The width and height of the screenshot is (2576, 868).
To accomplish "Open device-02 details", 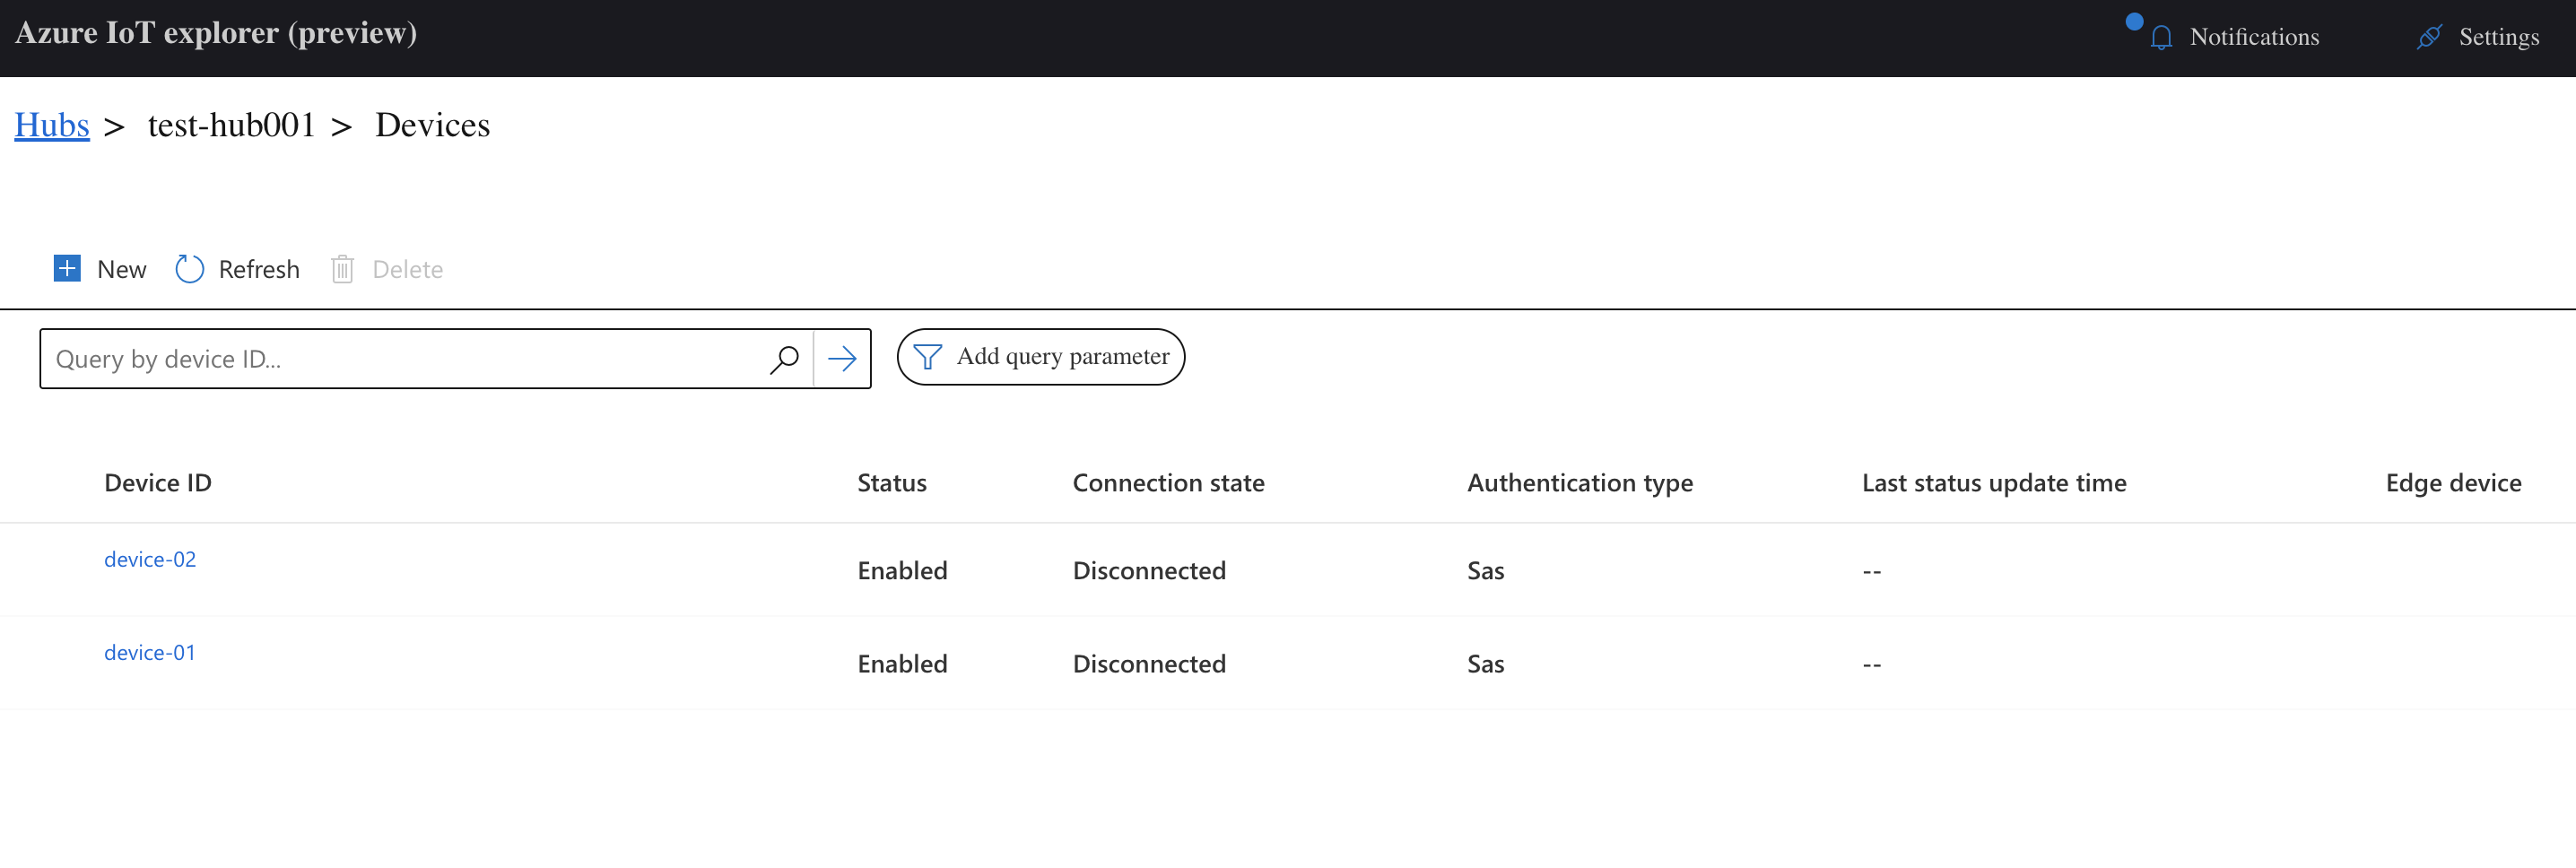I will point(150,559).
